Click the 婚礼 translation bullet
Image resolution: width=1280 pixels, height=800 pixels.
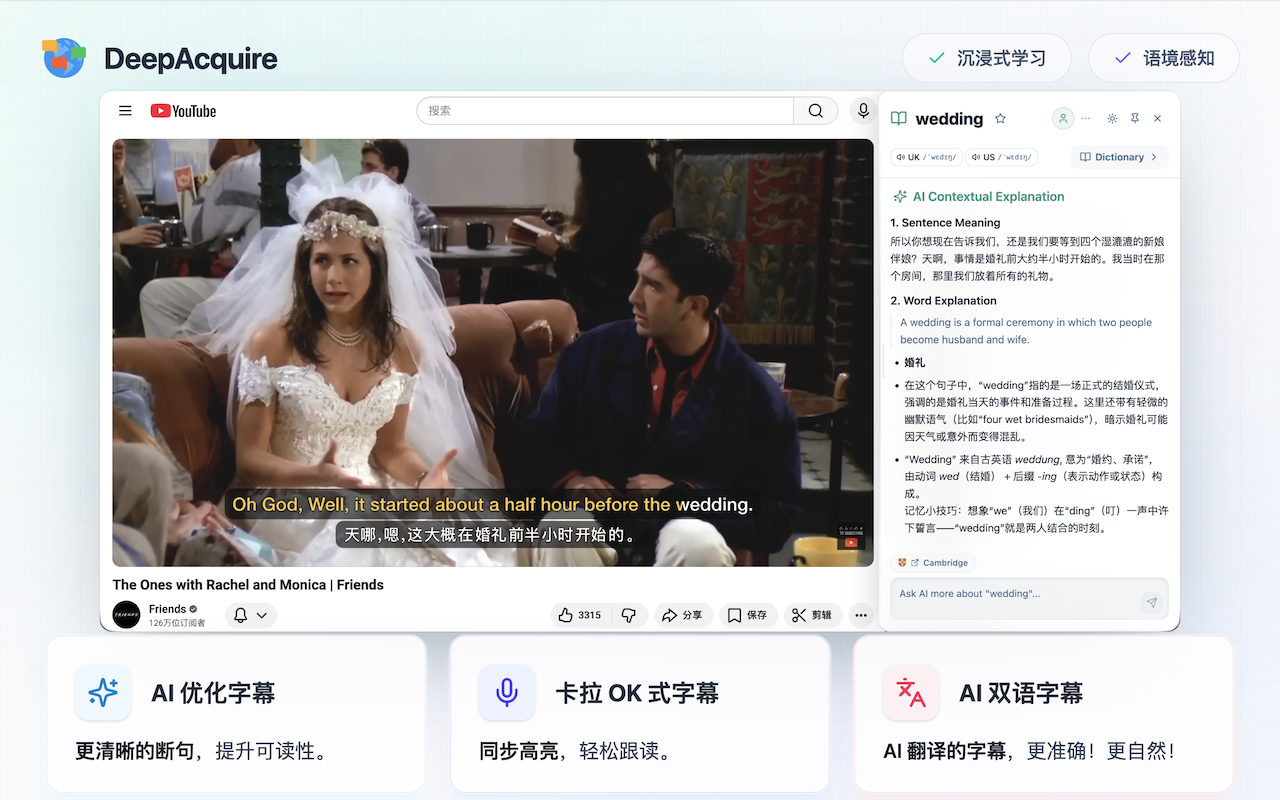click(915, 363)
